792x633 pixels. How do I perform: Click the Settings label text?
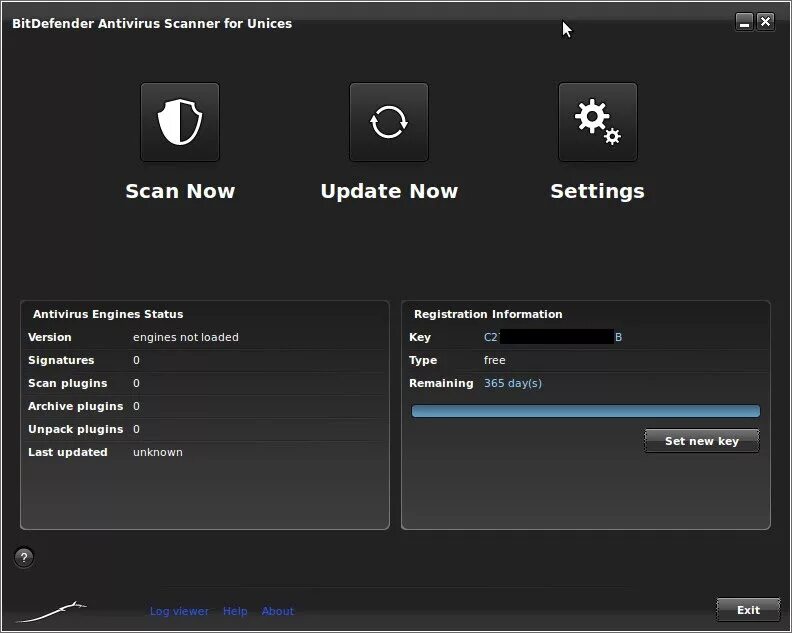(x=598, y=191)
